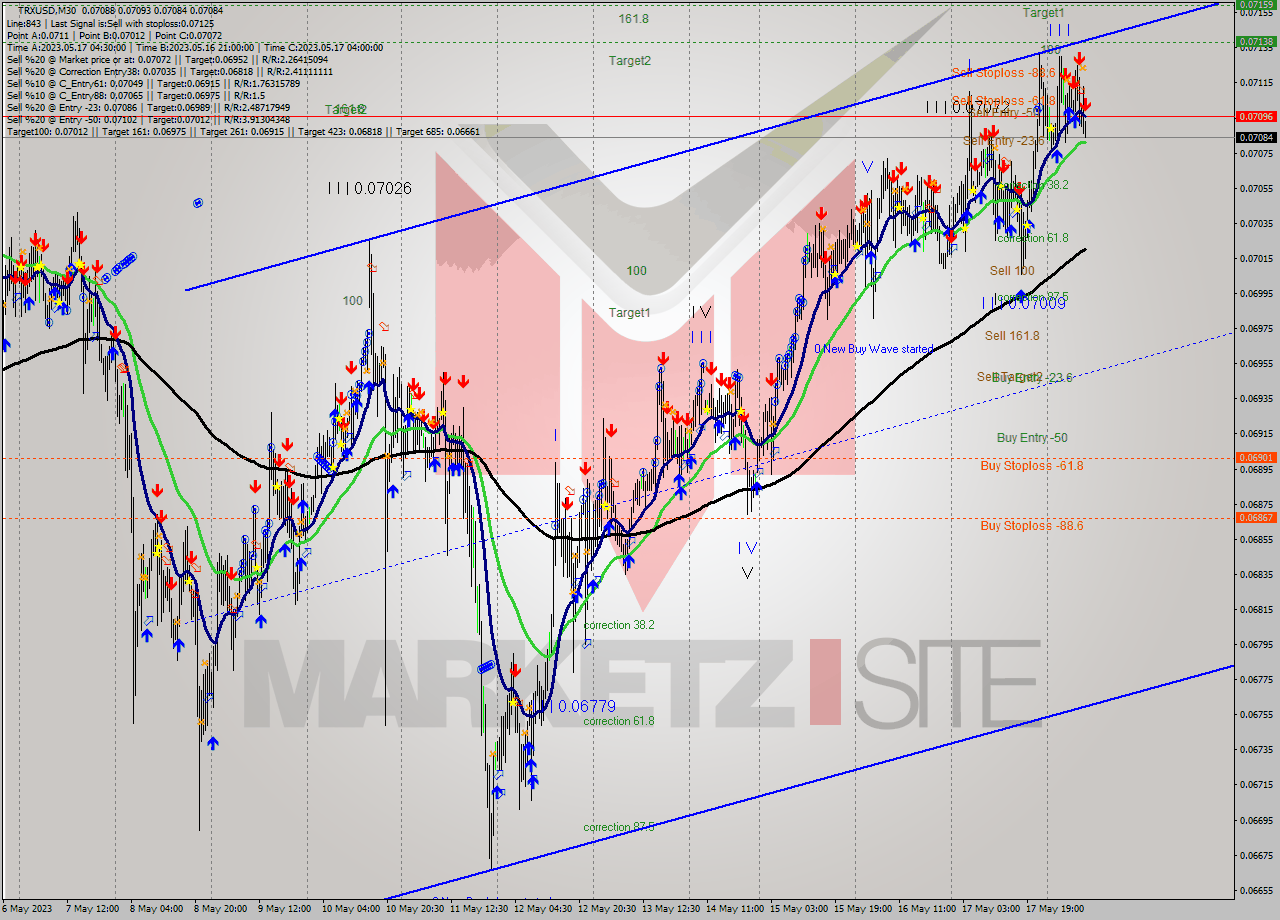The height and width of the screenshot is (920, 1280).
Task: Click '10 May 20:30' on time axis
Action: coord(414,909)
